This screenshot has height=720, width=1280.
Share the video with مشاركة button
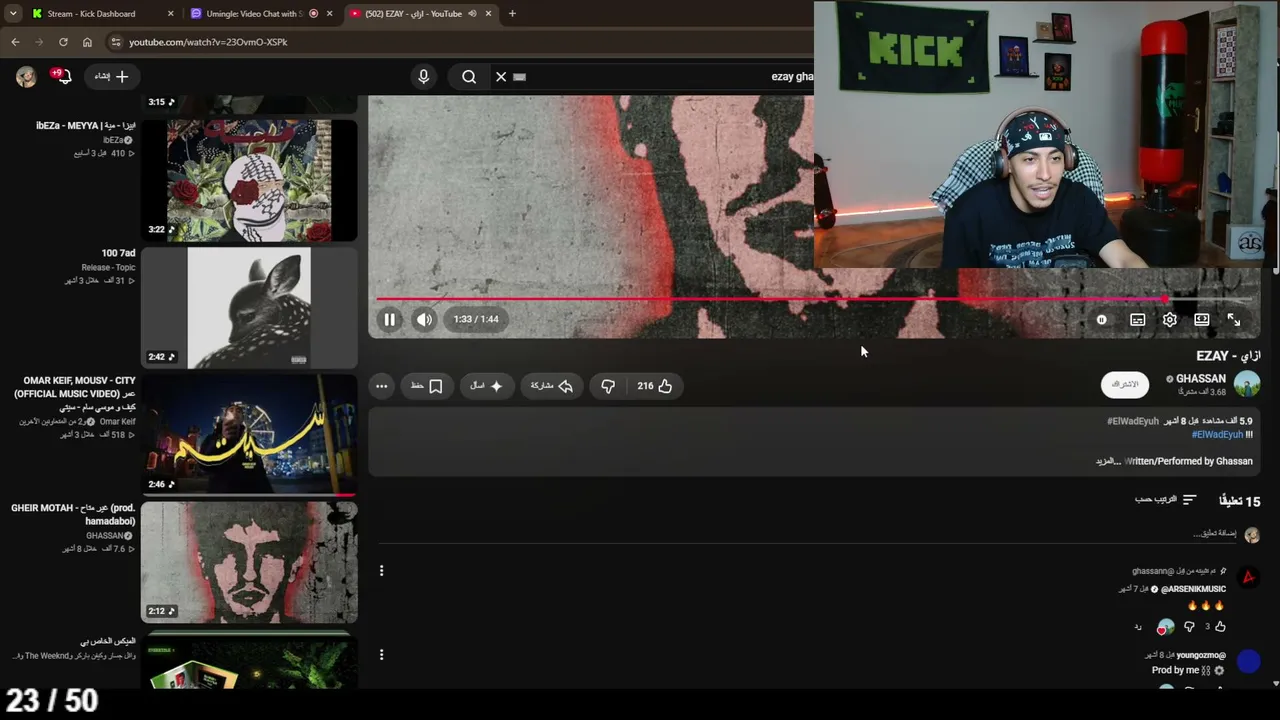(x=552, y=386)
